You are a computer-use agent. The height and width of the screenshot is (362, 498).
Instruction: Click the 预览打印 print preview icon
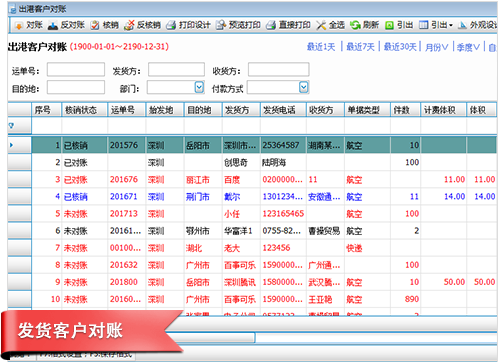pyautogui.click(x=221, y=25)
